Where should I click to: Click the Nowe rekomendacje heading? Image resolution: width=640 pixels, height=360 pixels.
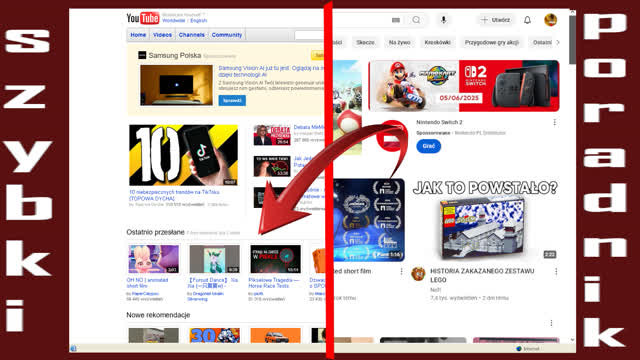(158, 315)
